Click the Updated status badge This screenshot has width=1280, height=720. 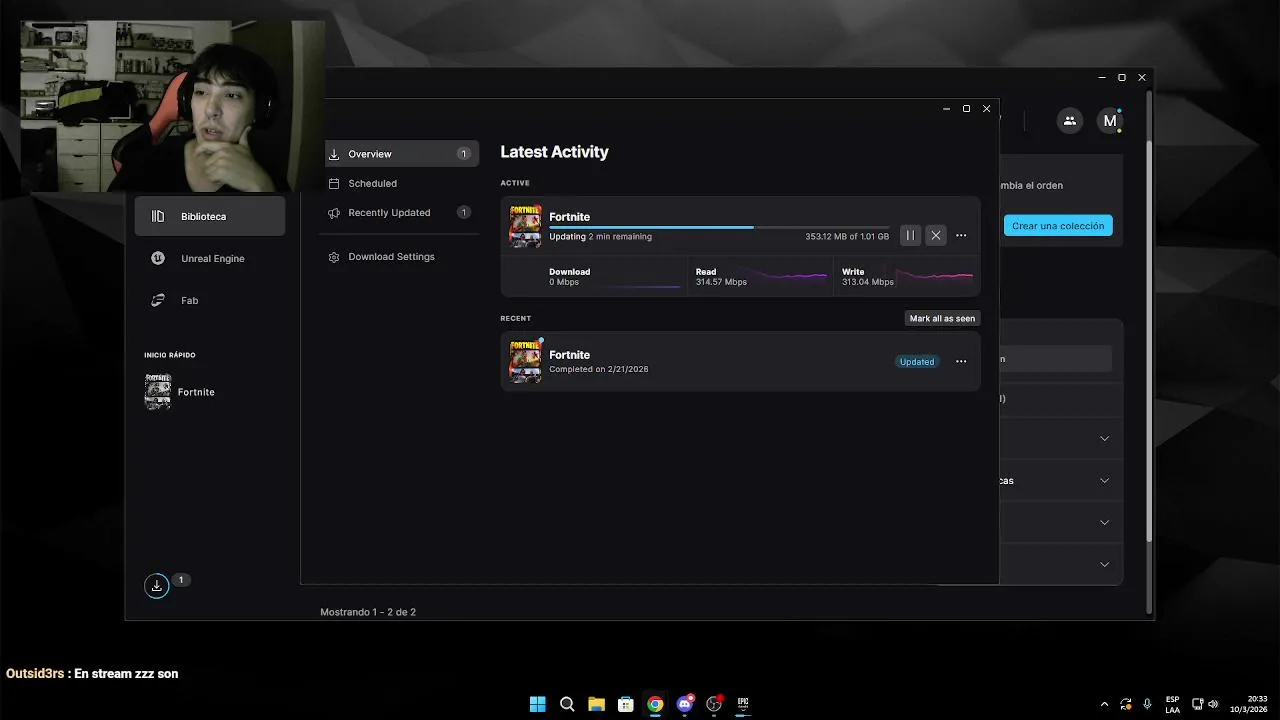(x=916, y=362)
